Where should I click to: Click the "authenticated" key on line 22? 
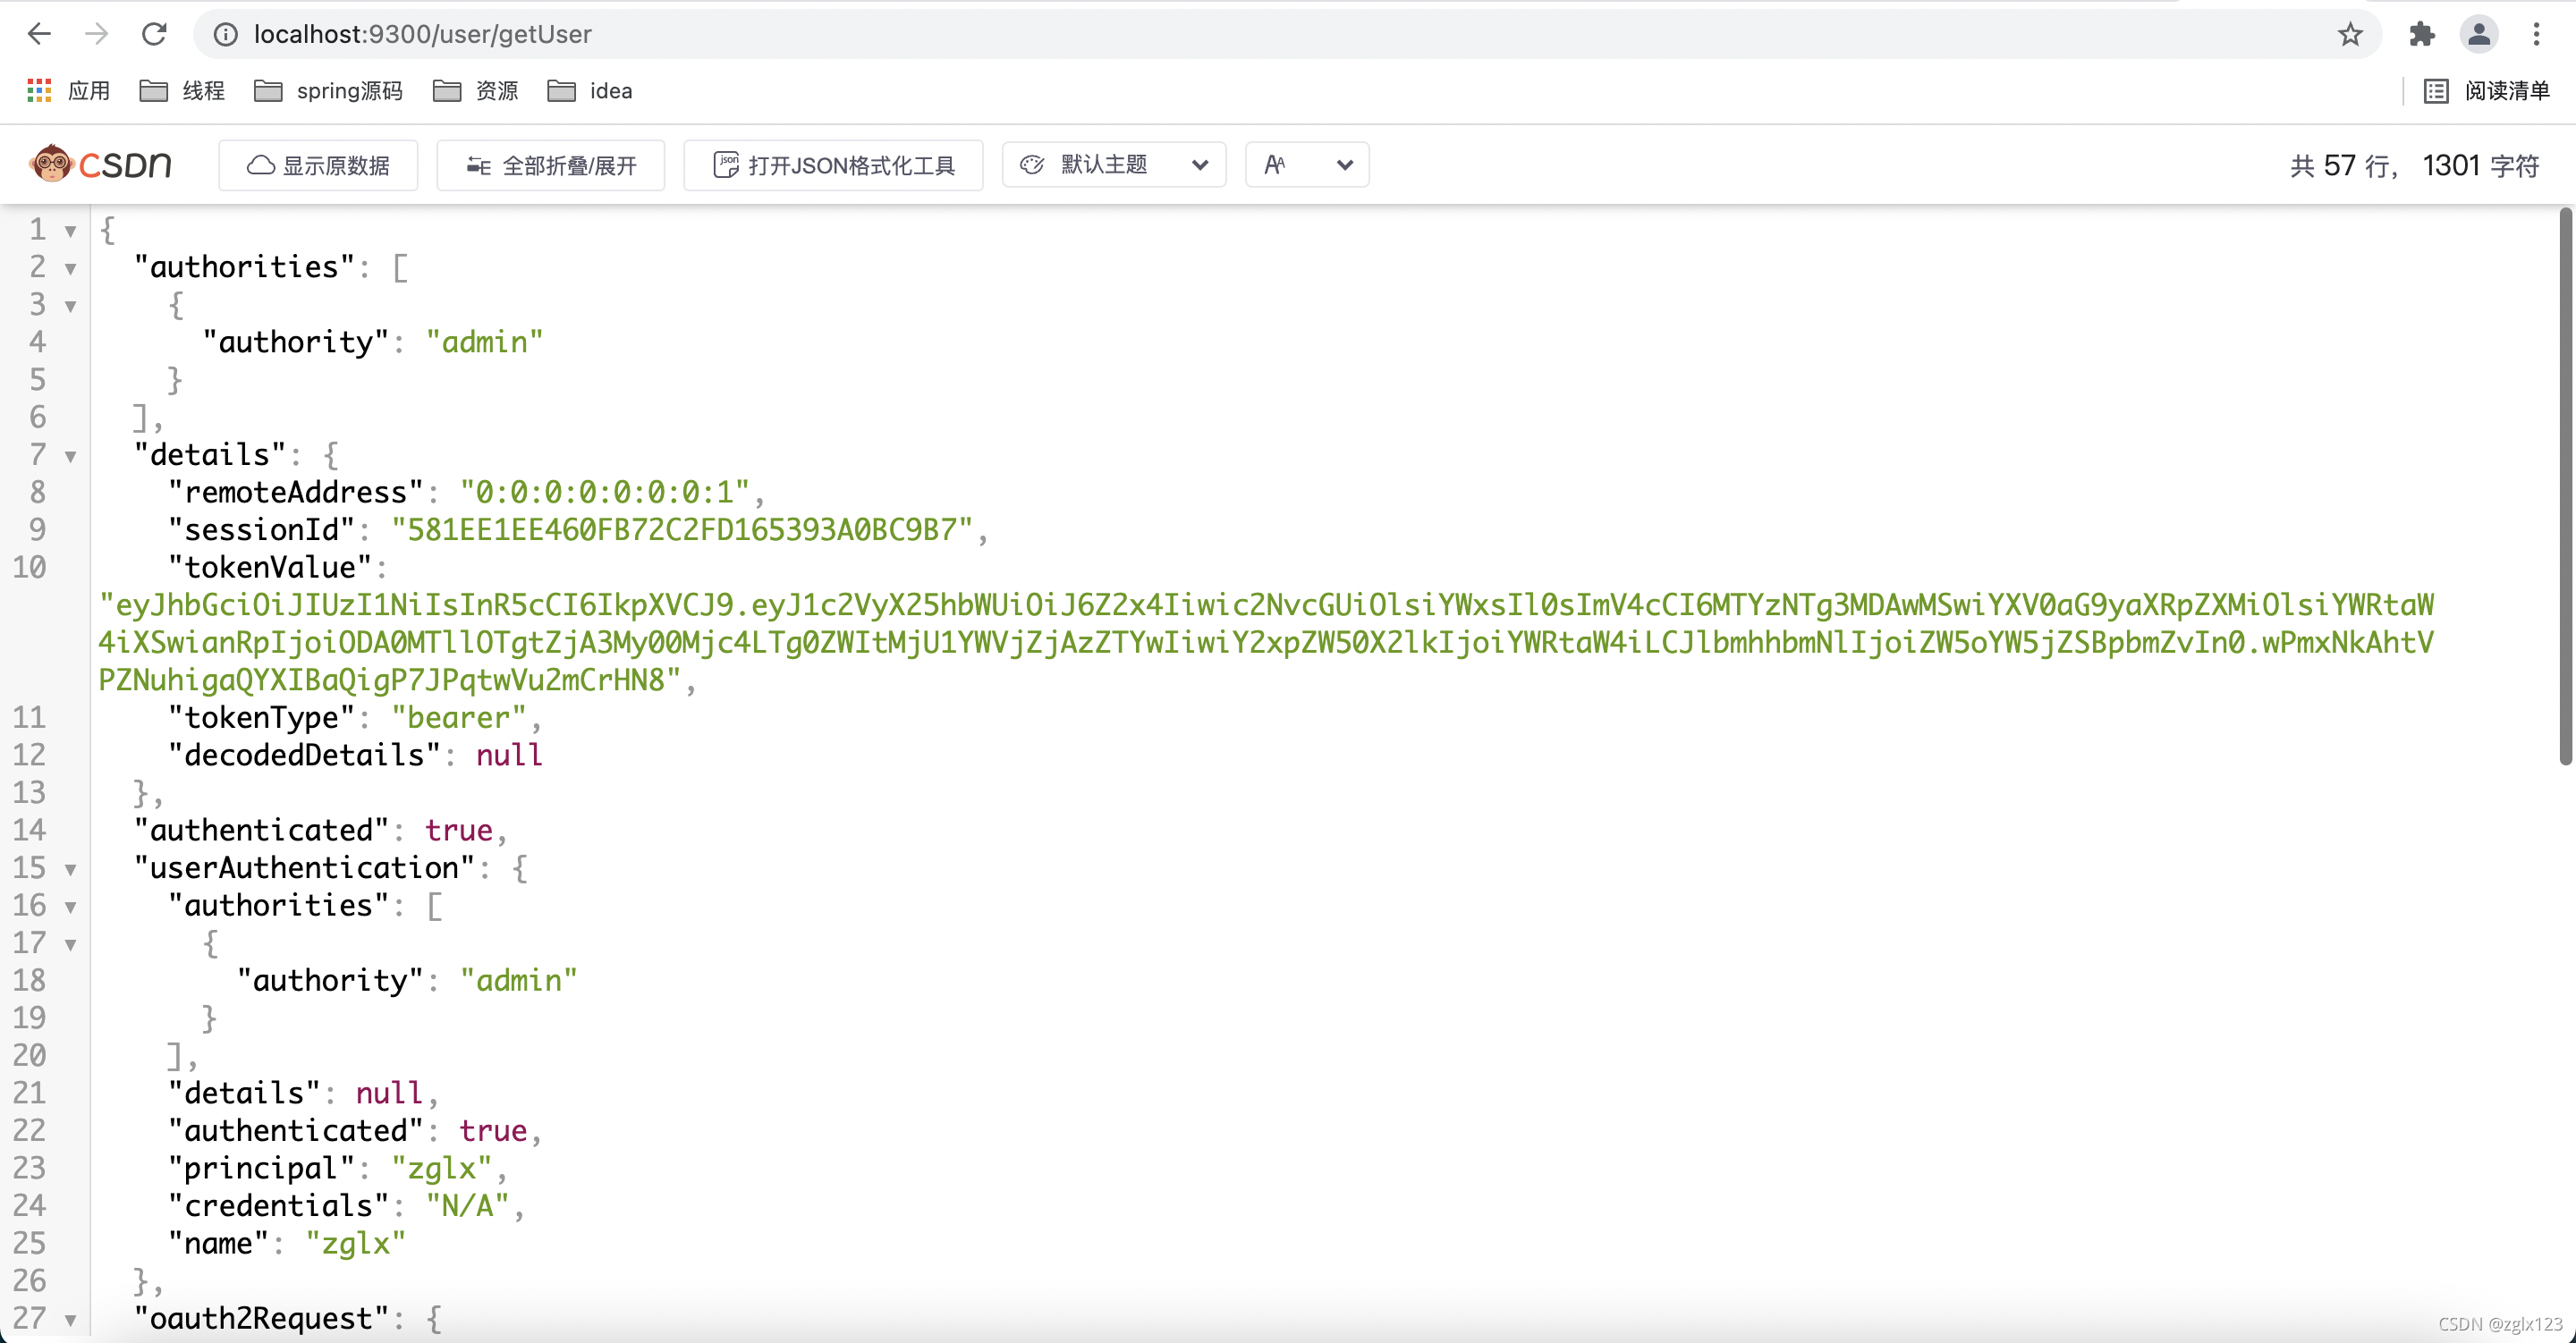click(x=296, y=1130)
